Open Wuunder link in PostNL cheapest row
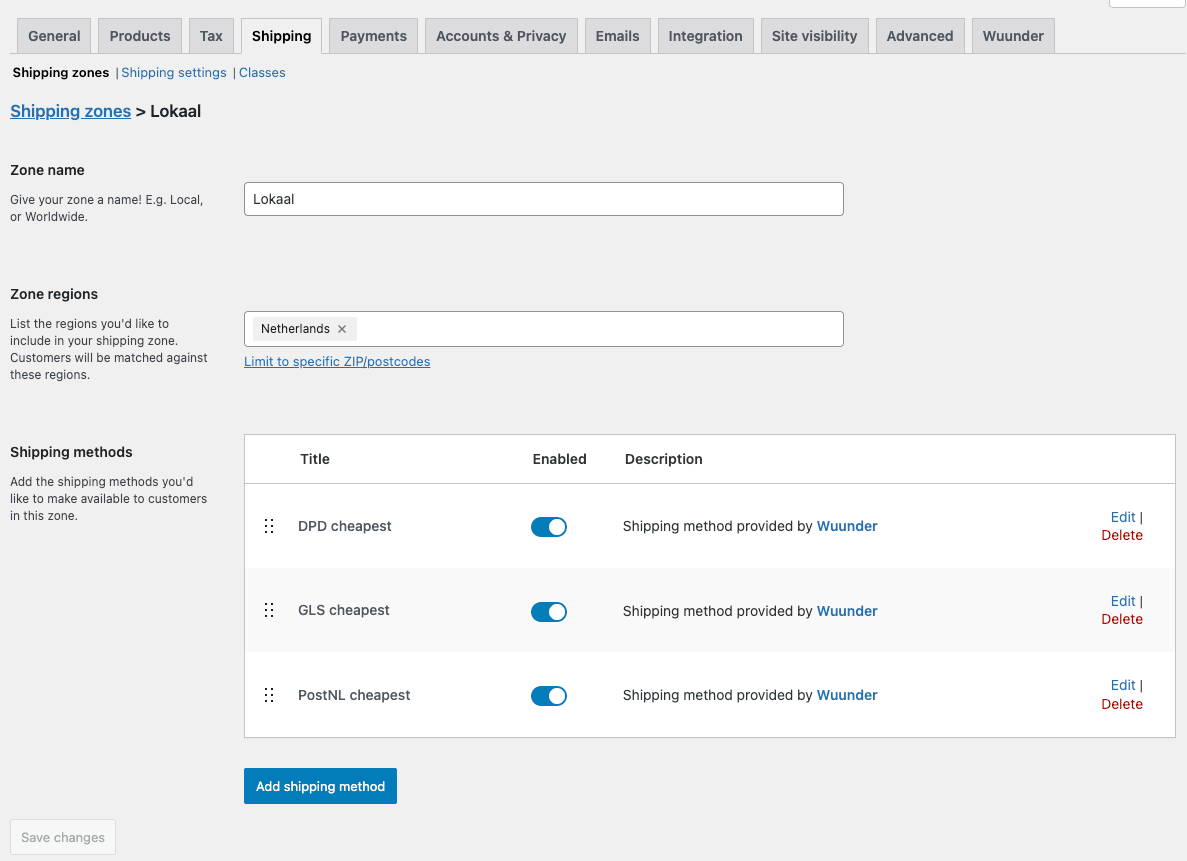The height and width of the screenshot is (861, 1187). 847,695
